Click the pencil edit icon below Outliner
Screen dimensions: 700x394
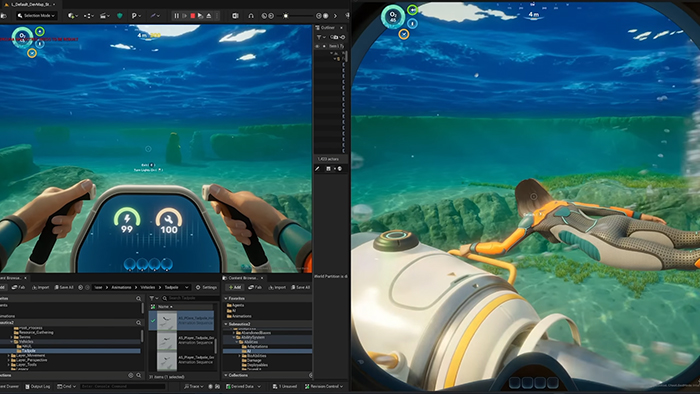(x=317, y=169)
